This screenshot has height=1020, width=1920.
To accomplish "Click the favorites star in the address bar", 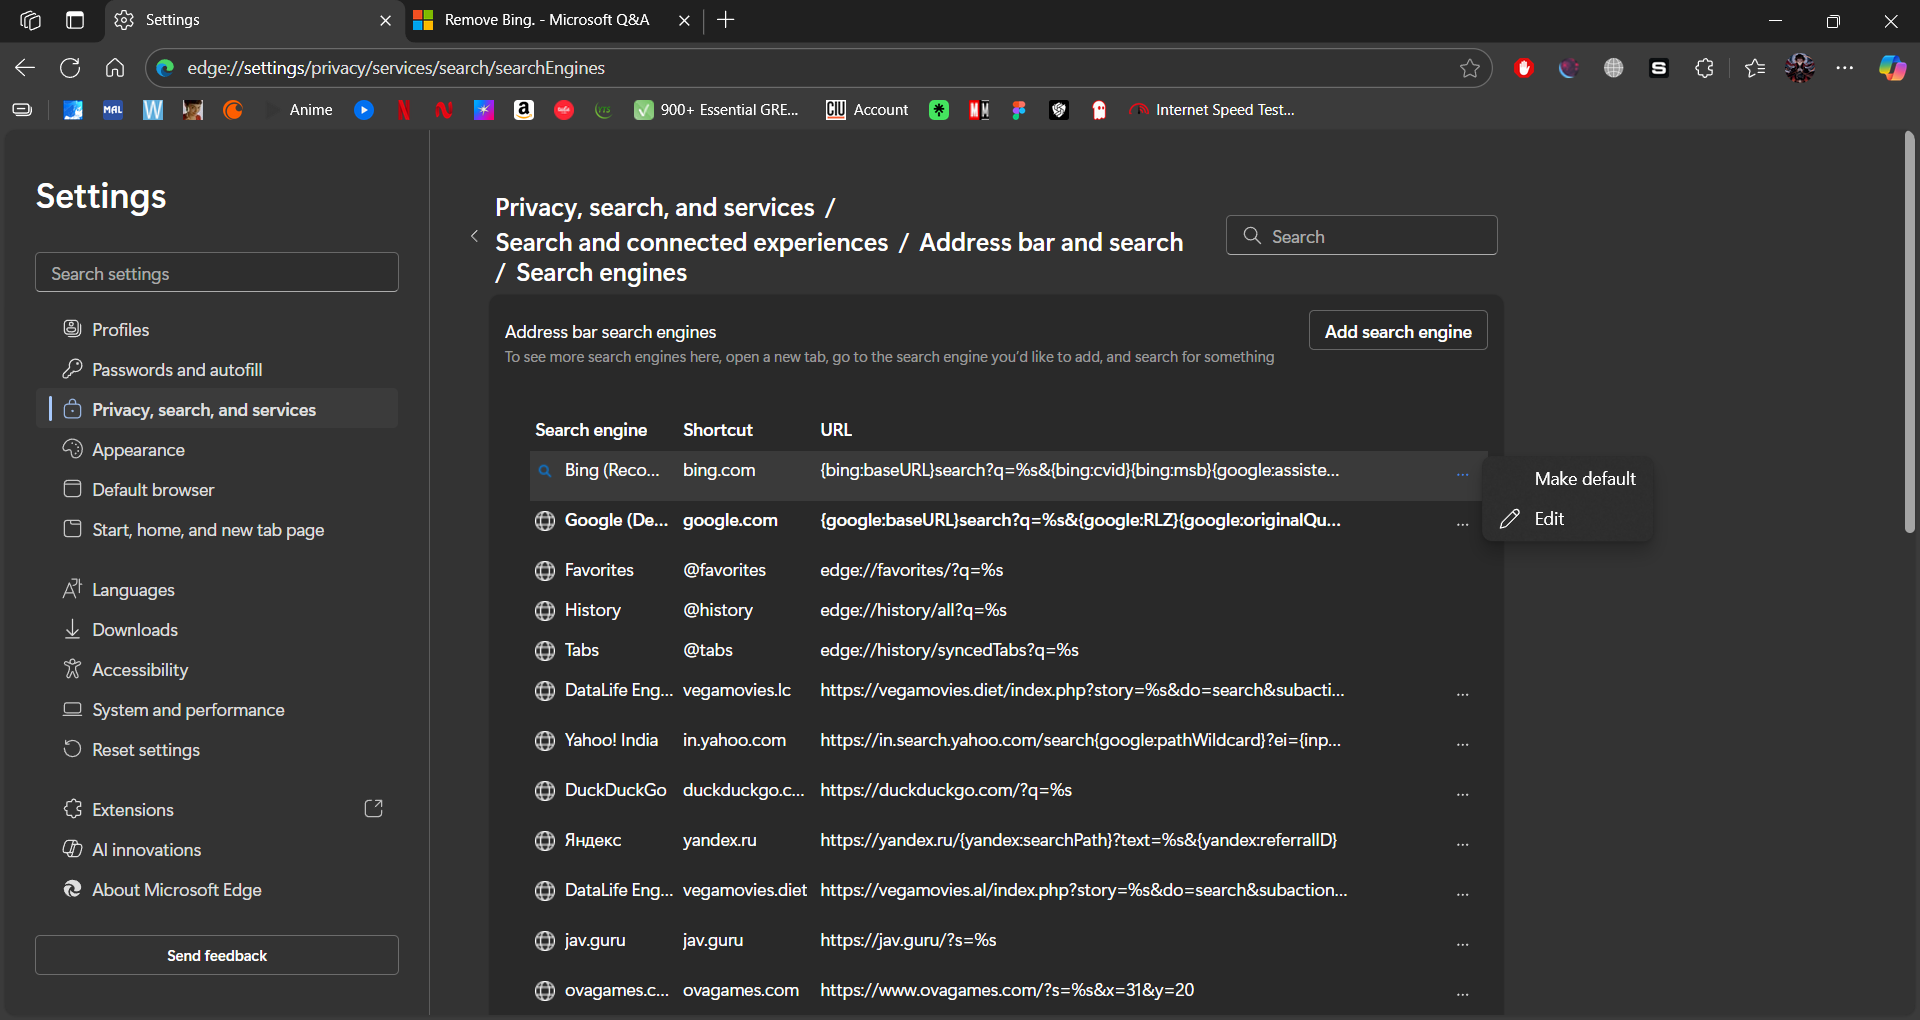I will point(1469,68).
